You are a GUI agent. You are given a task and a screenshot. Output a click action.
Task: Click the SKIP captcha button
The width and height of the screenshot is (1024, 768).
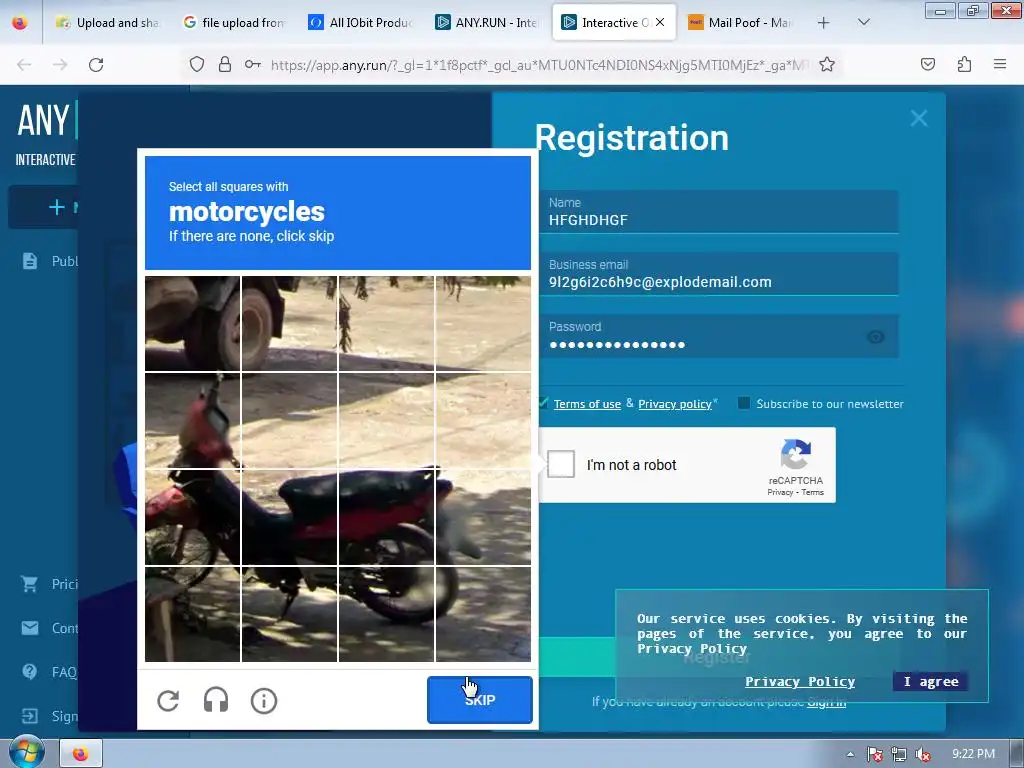click(x=479, y=700)
